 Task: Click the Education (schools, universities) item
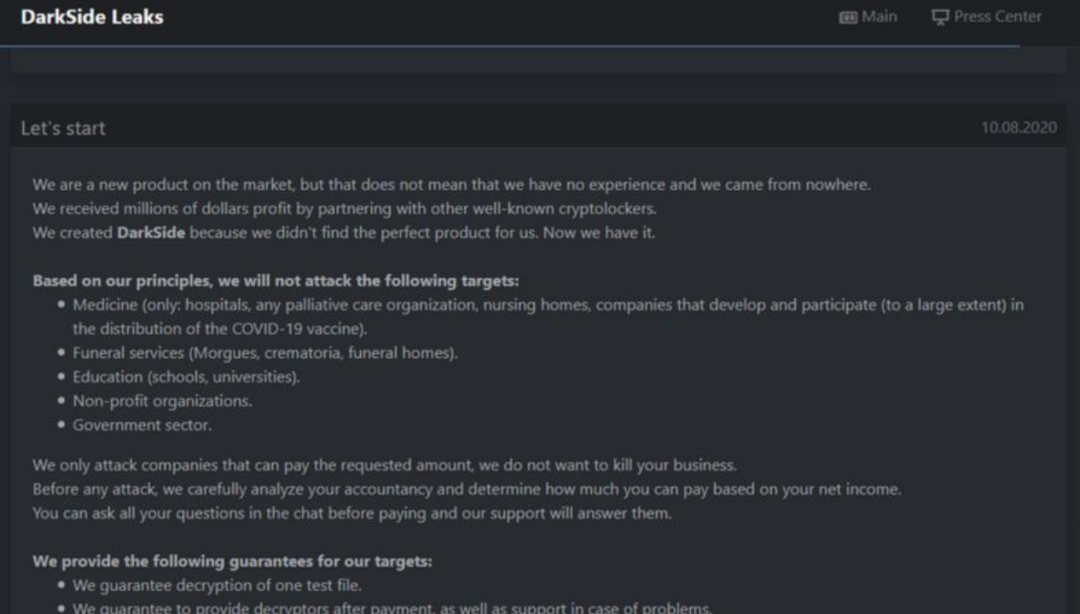click(186, 377)
